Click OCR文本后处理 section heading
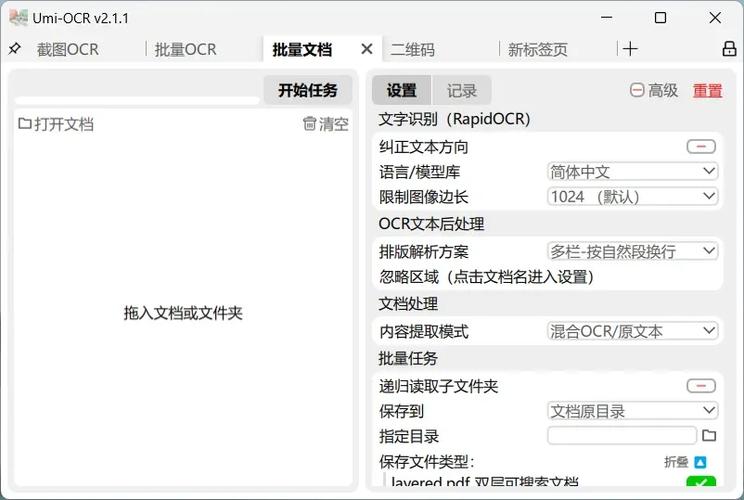This screenshot has width=744, height=500. tap(431, 223)
